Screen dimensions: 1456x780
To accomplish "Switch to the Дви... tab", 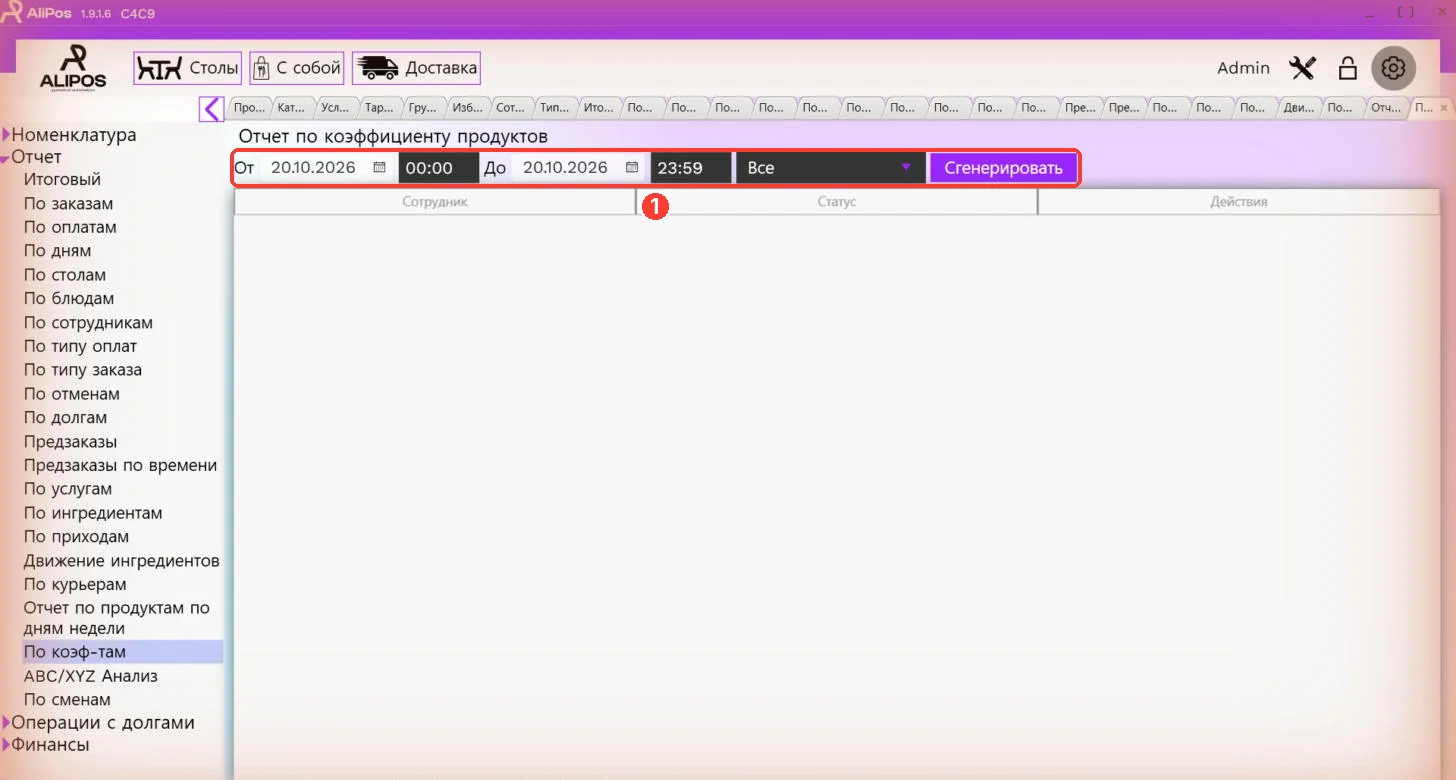I will (x=1299, y=107).
